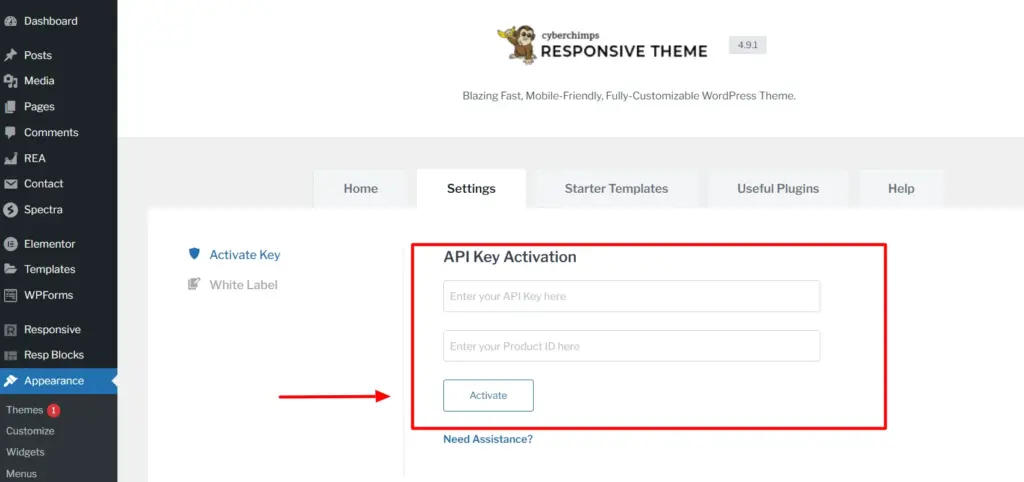Viewport: 1024px width, 482px height.
Task: Click the Resp Blocks icon
Action: (x=10, y=355)
